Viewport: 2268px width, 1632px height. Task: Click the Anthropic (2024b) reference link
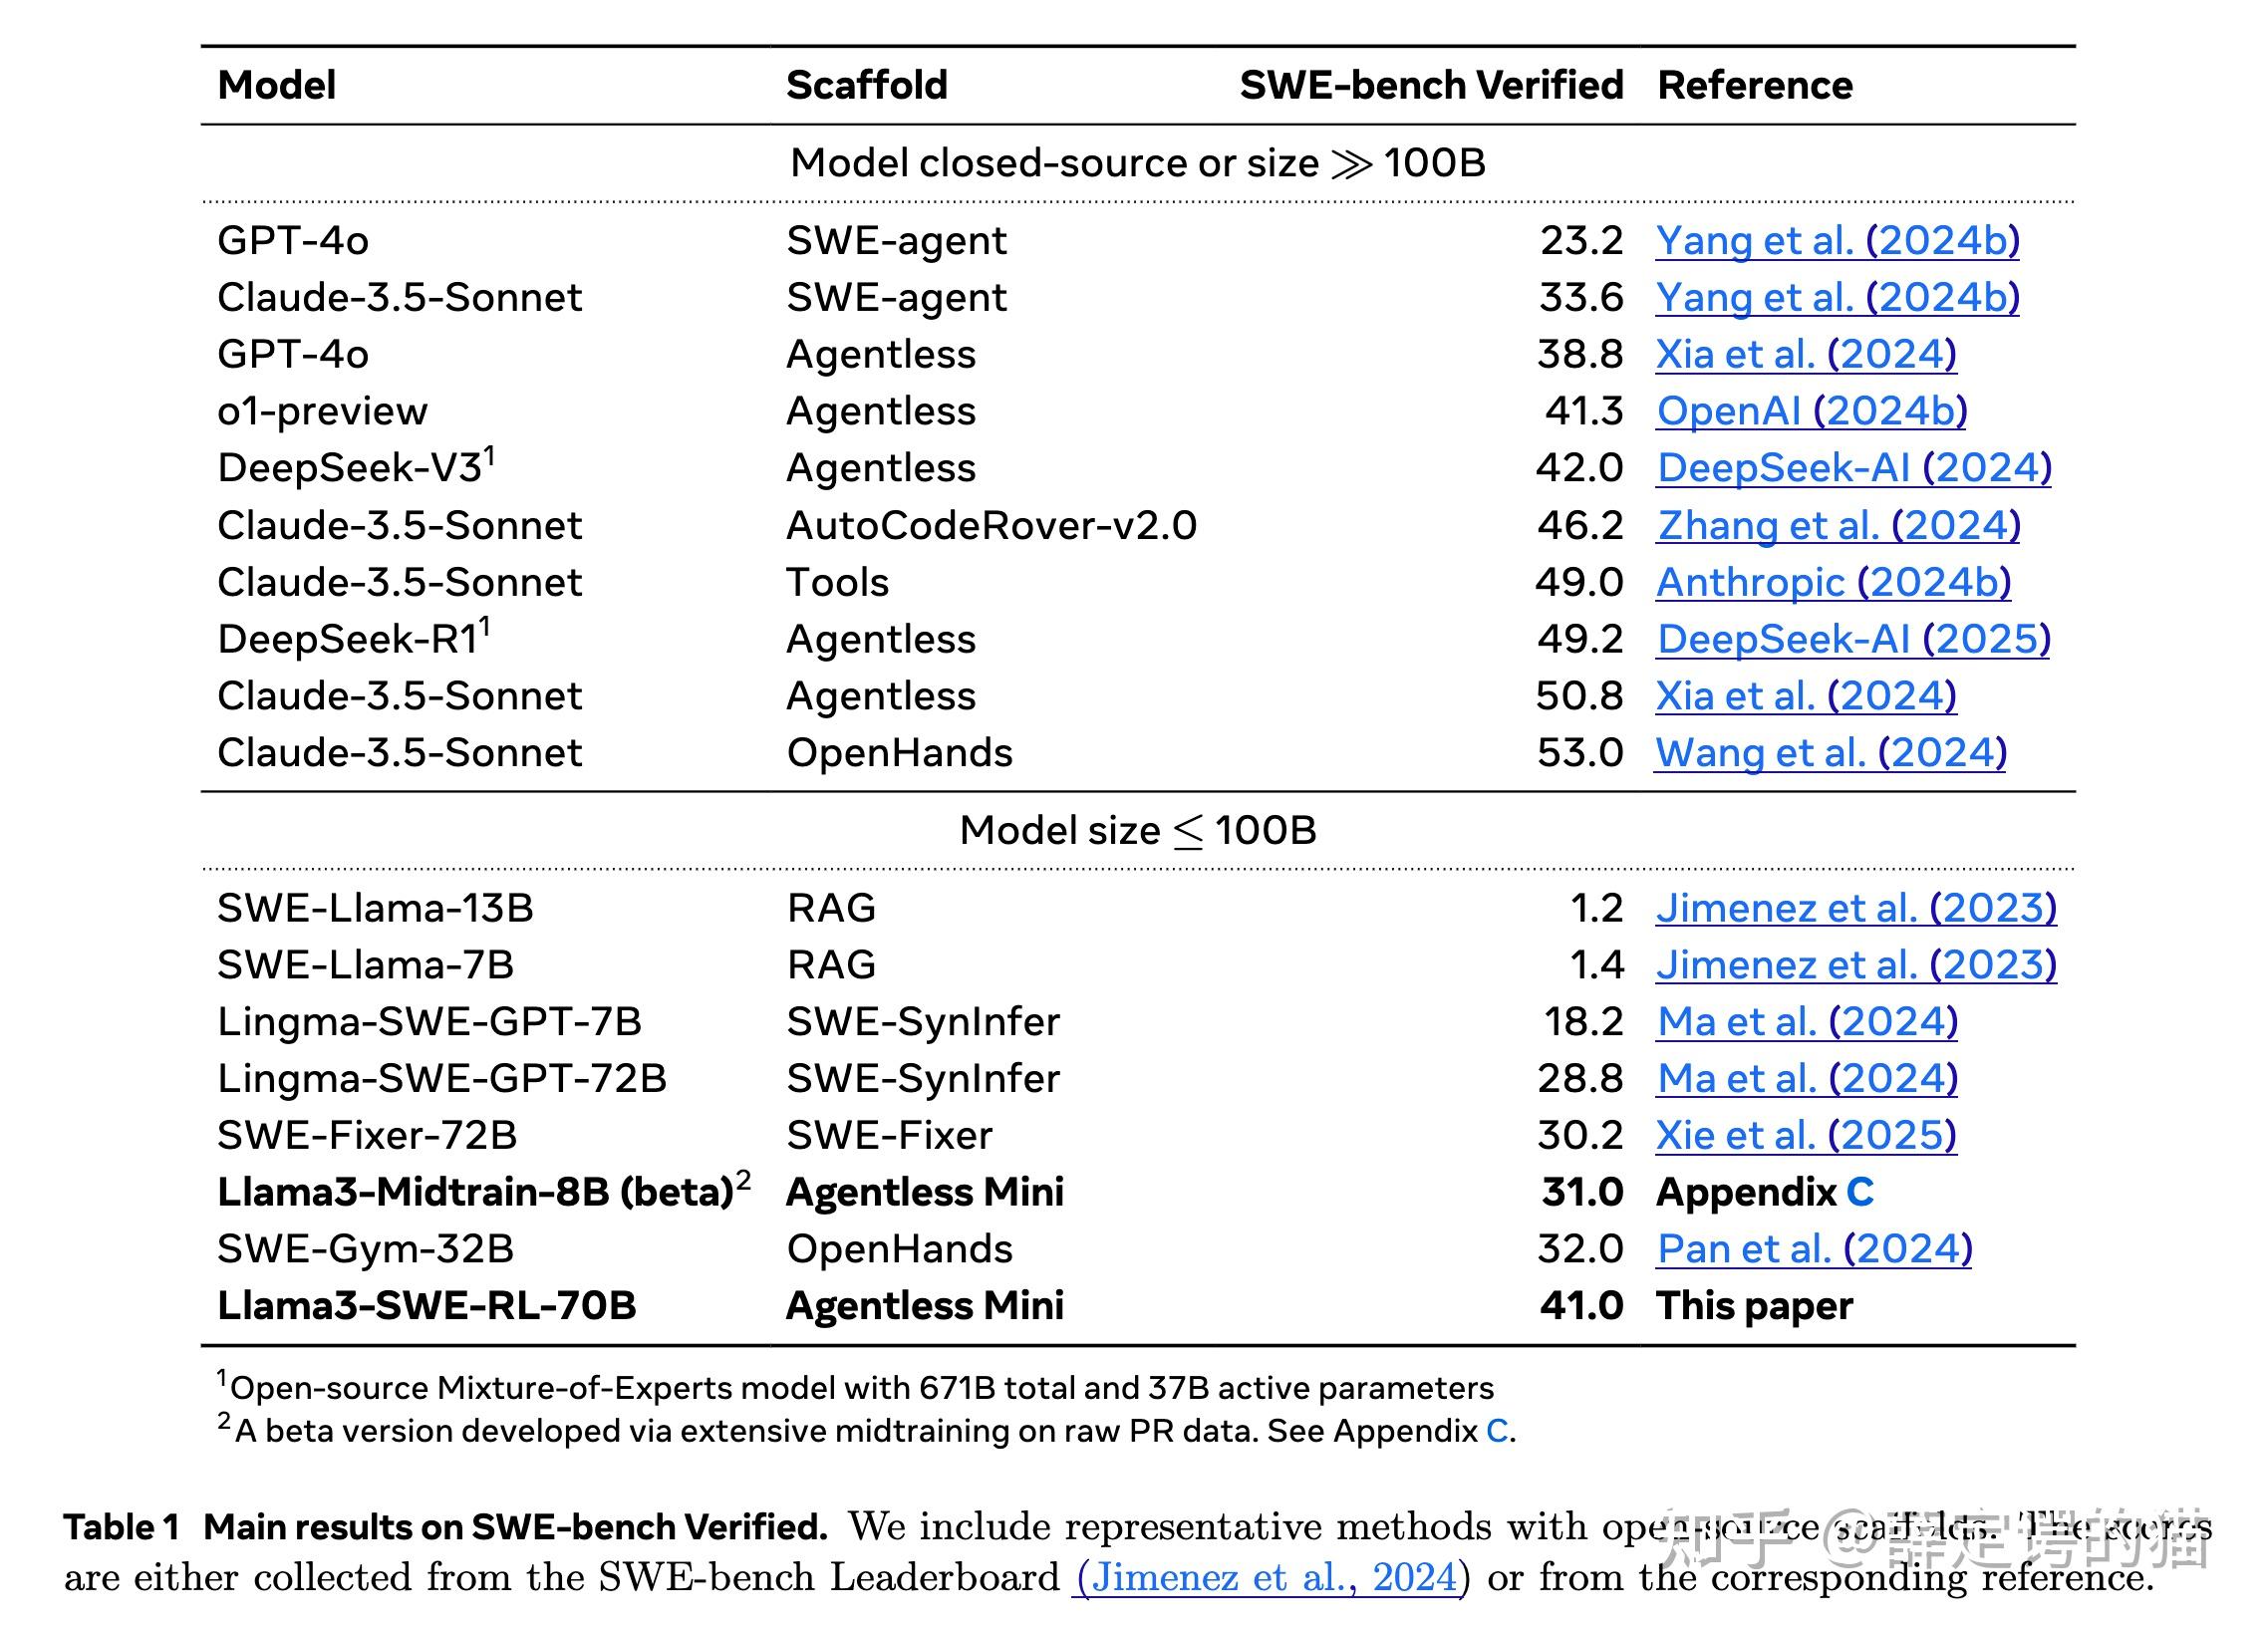[x=1833, y=583]
